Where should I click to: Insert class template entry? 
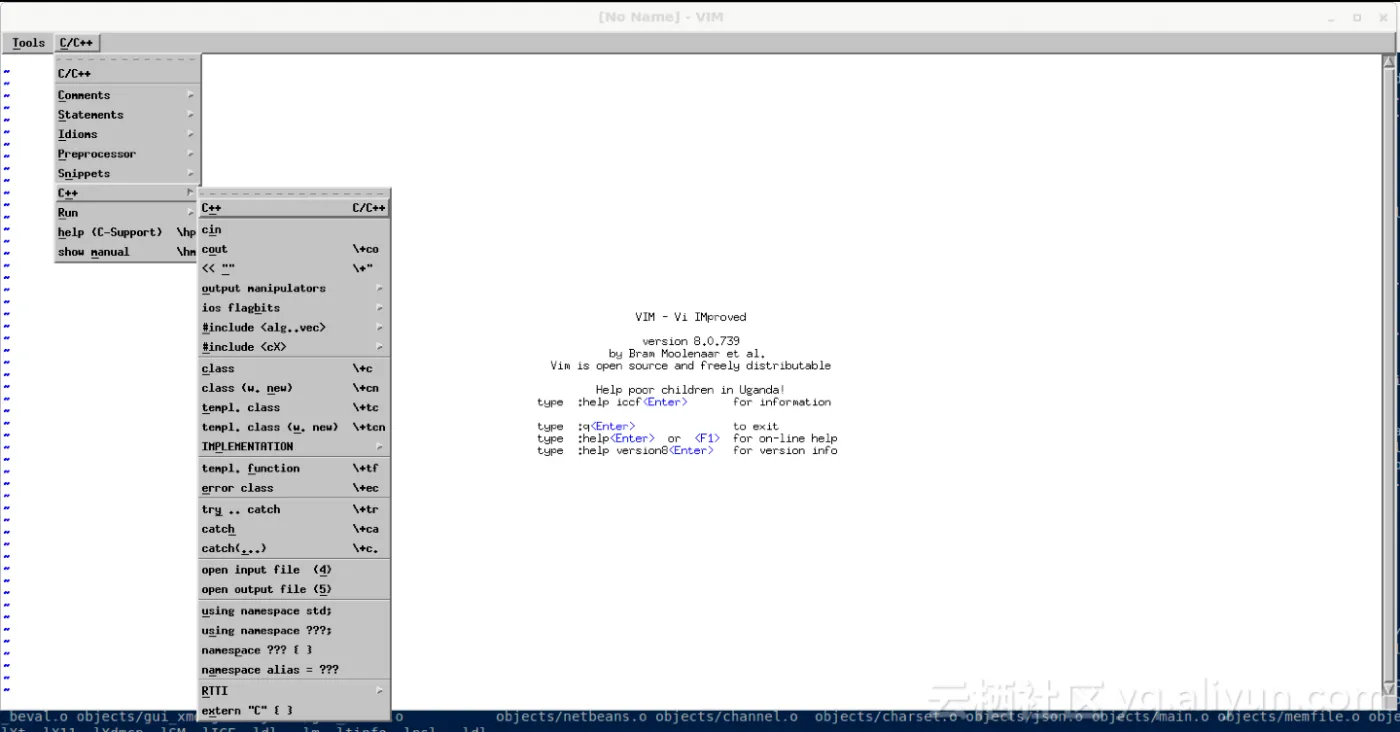295,369
